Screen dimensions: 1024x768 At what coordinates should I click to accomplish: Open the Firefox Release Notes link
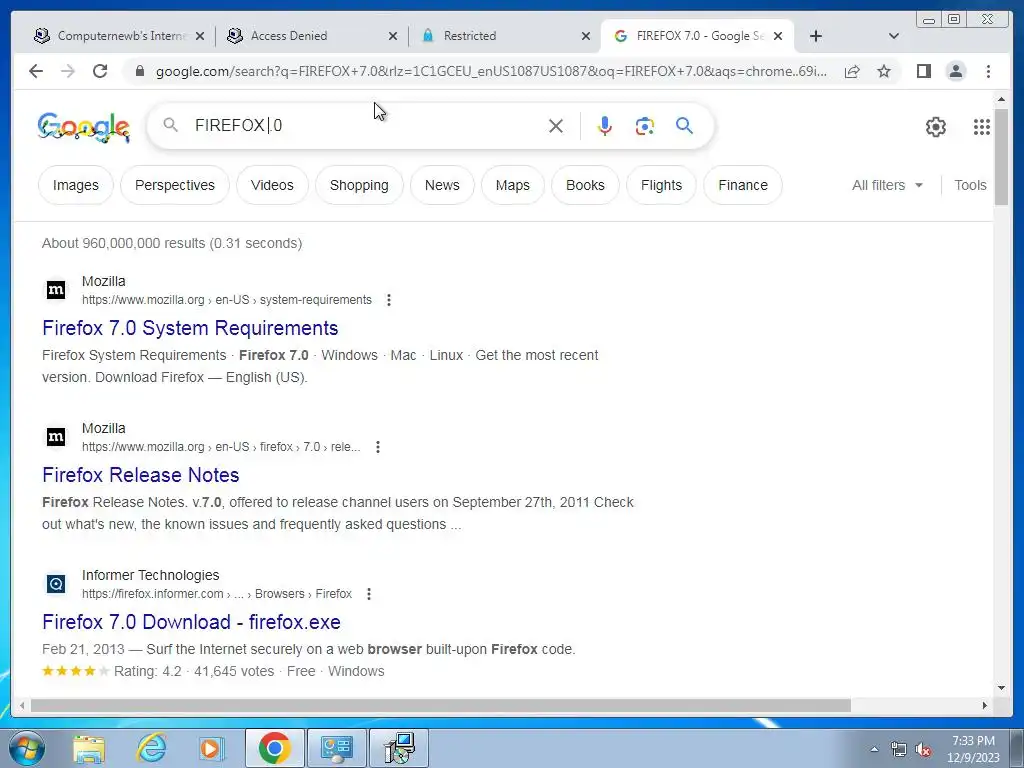coord(140,475)
